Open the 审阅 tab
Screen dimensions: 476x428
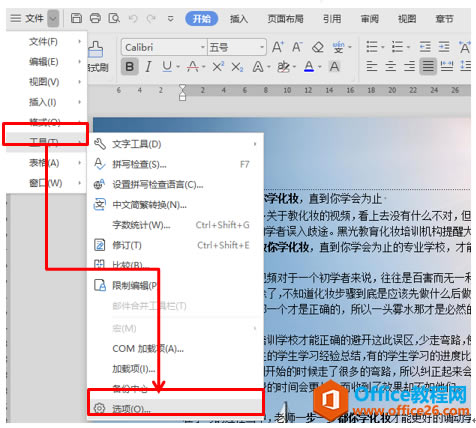point(369,18)
